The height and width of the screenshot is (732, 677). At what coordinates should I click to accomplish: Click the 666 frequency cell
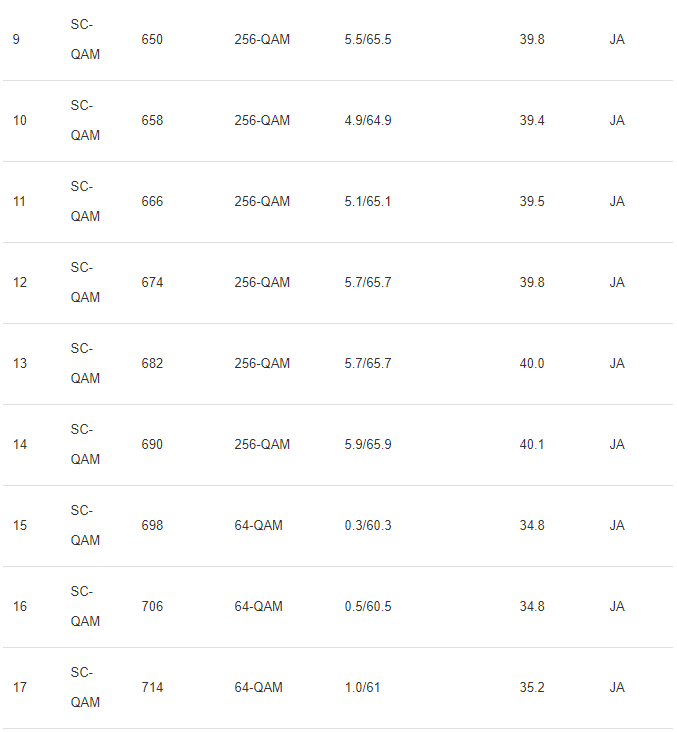tap(152, 202)
